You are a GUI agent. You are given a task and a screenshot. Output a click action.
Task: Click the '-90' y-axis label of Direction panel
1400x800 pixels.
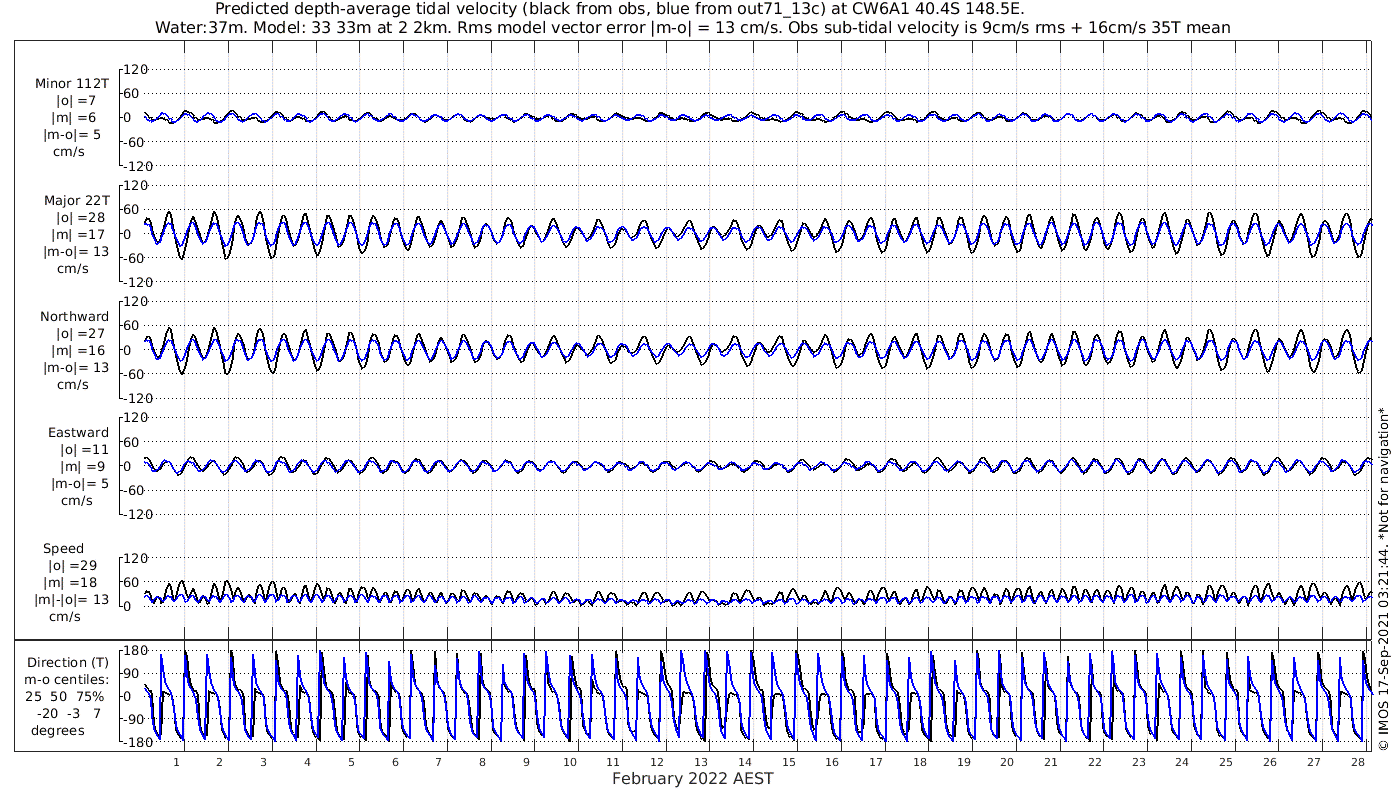pos(137,719)
